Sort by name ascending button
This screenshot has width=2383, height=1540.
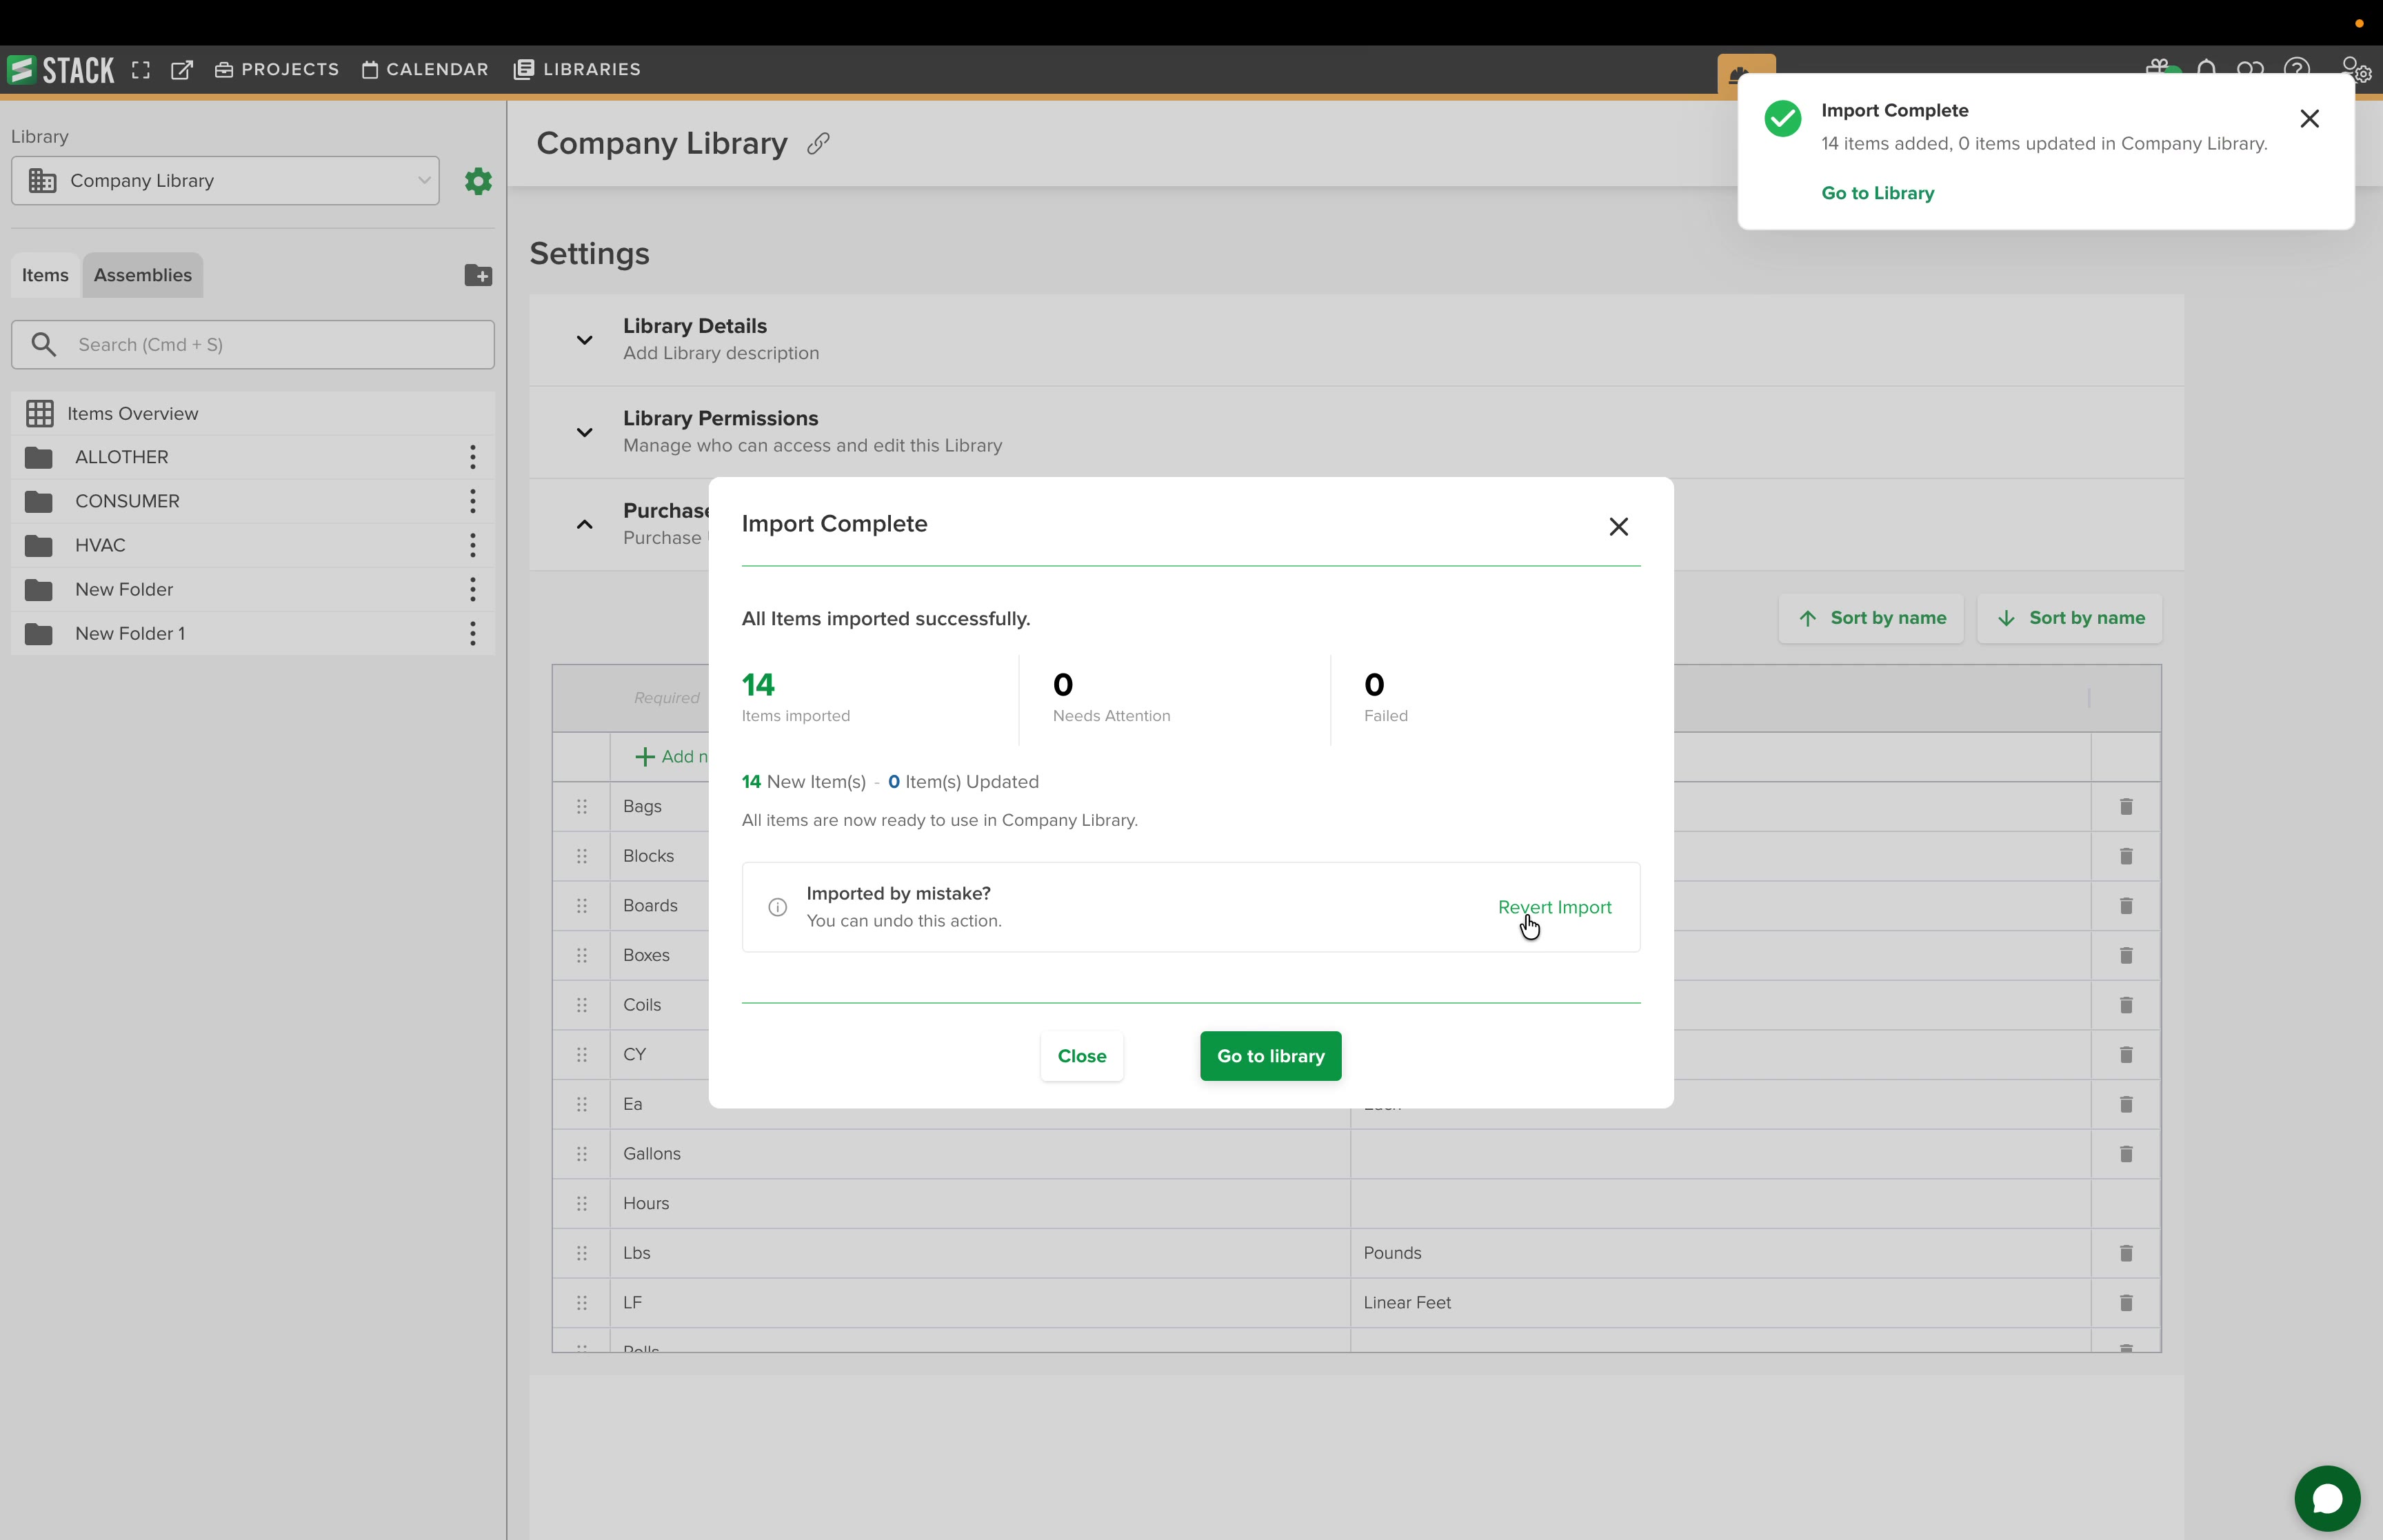[1871, 618]
